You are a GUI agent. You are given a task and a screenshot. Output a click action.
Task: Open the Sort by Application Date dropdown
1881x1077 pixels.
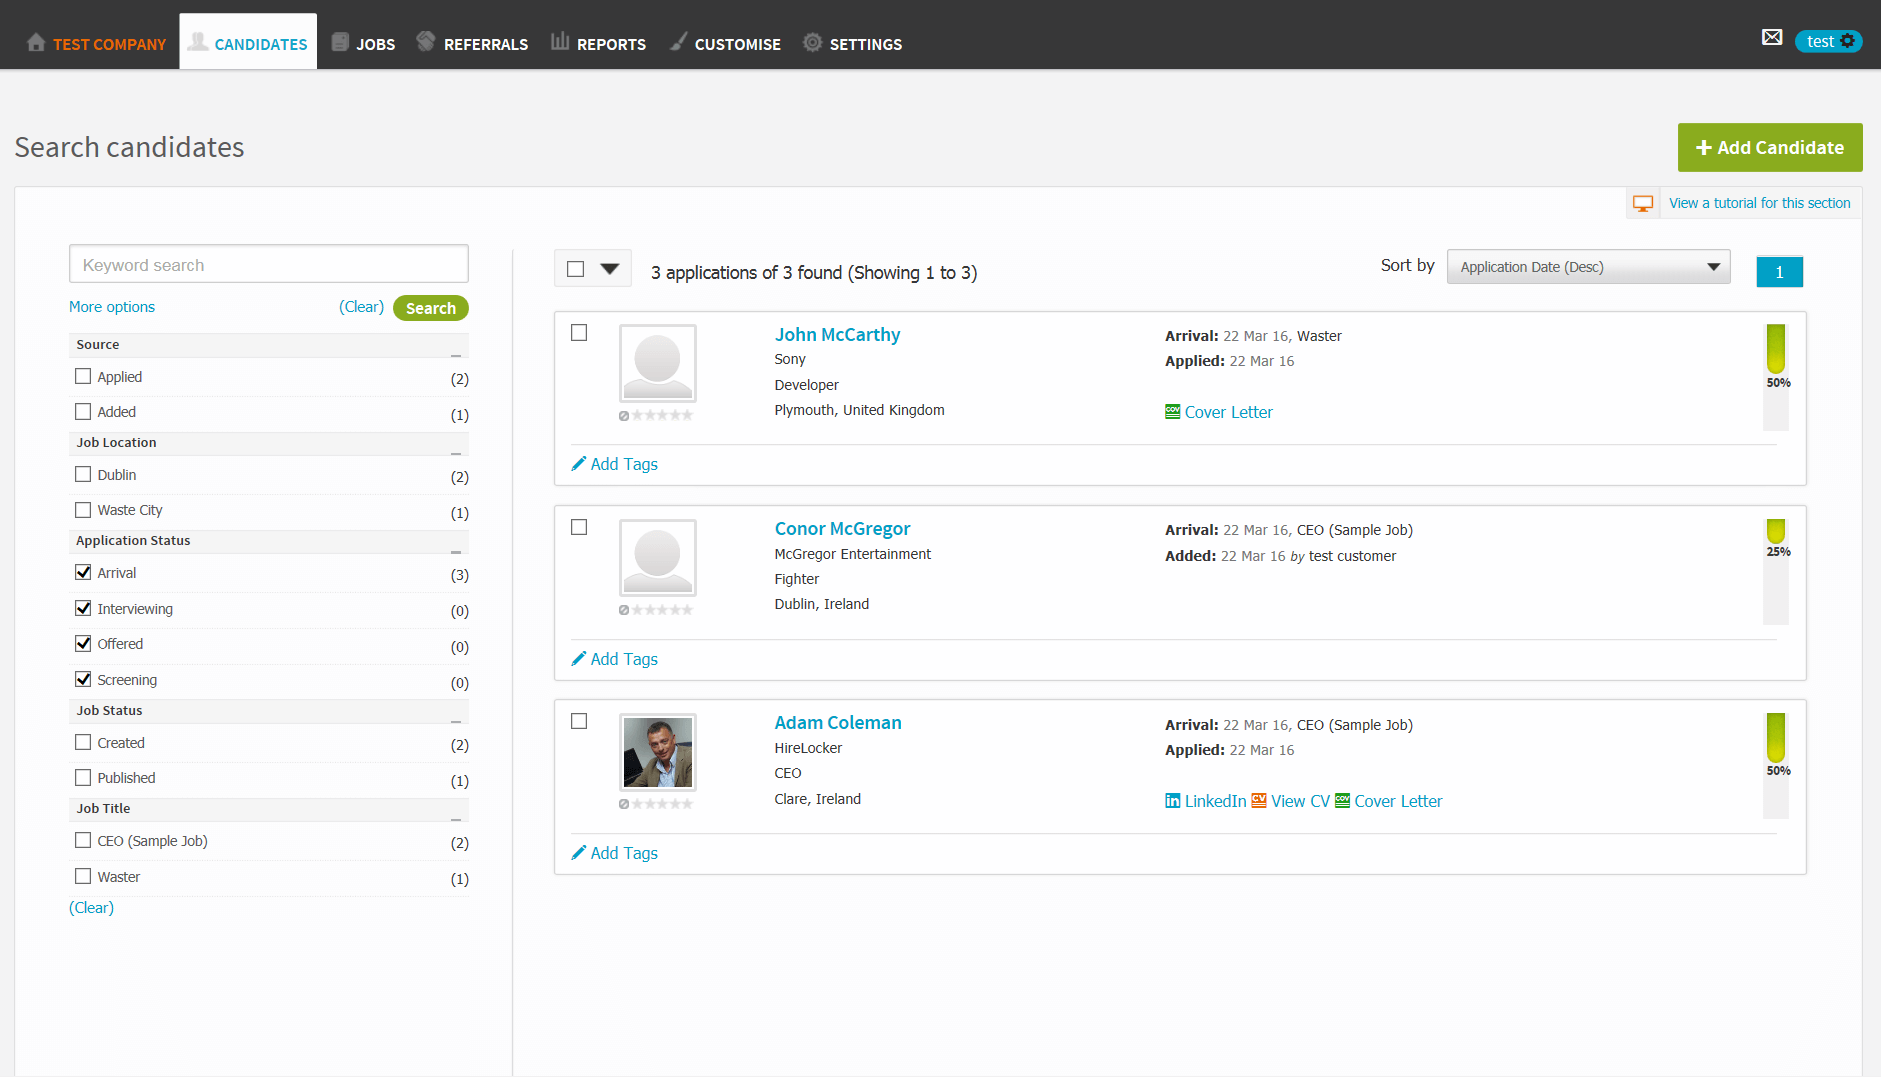[x=1588, y=266]
